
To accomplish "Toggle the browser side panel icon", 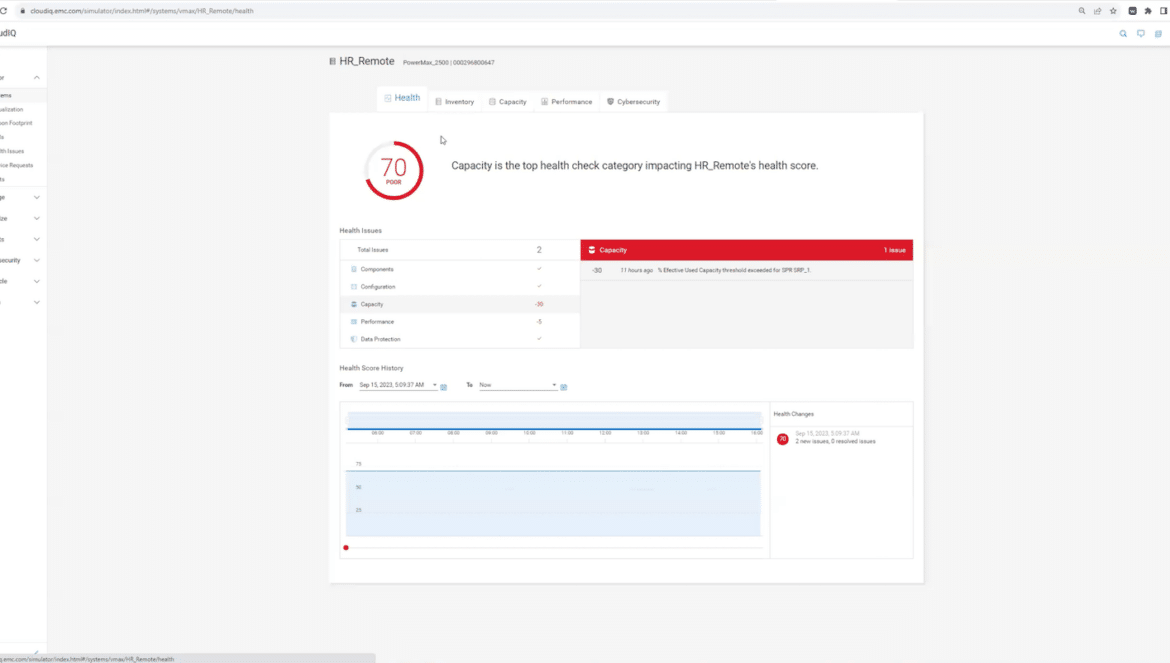I will [x=1164, y=11].
